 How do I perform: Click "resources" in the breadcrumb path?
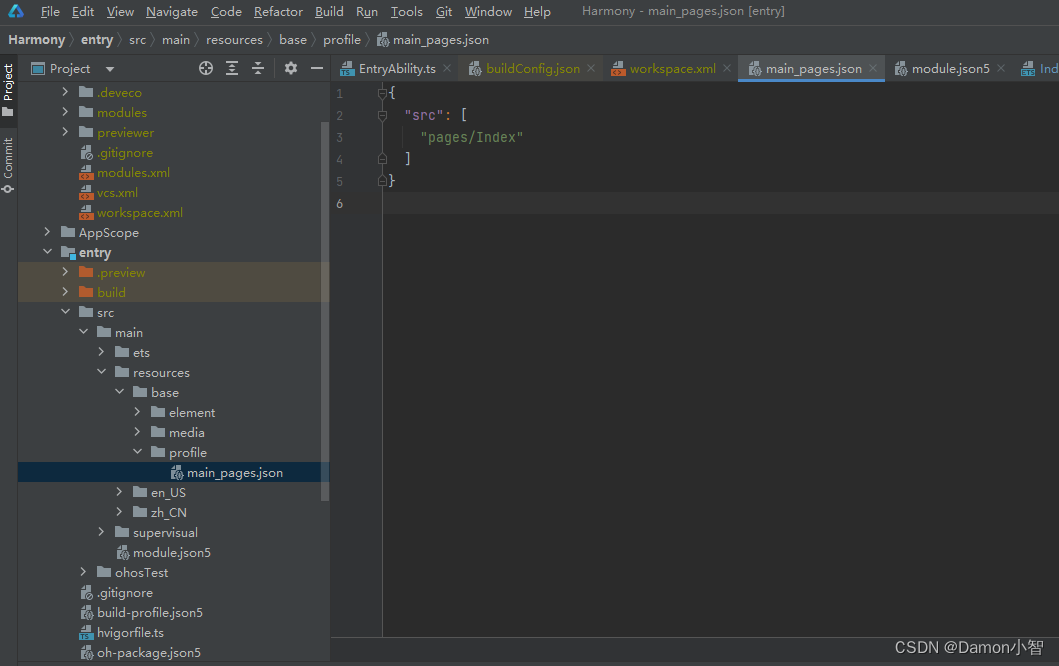click(234, 40)
